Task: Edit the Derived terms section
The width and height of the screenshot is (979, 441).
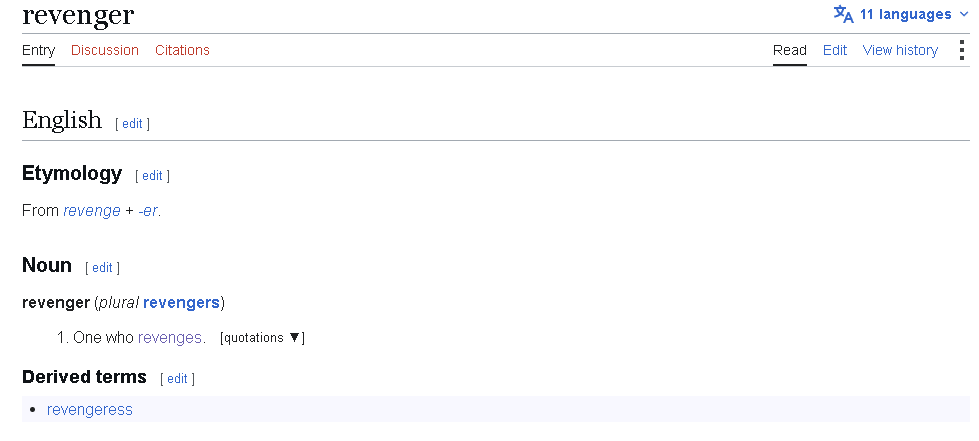Action: [x=177, y=379]
